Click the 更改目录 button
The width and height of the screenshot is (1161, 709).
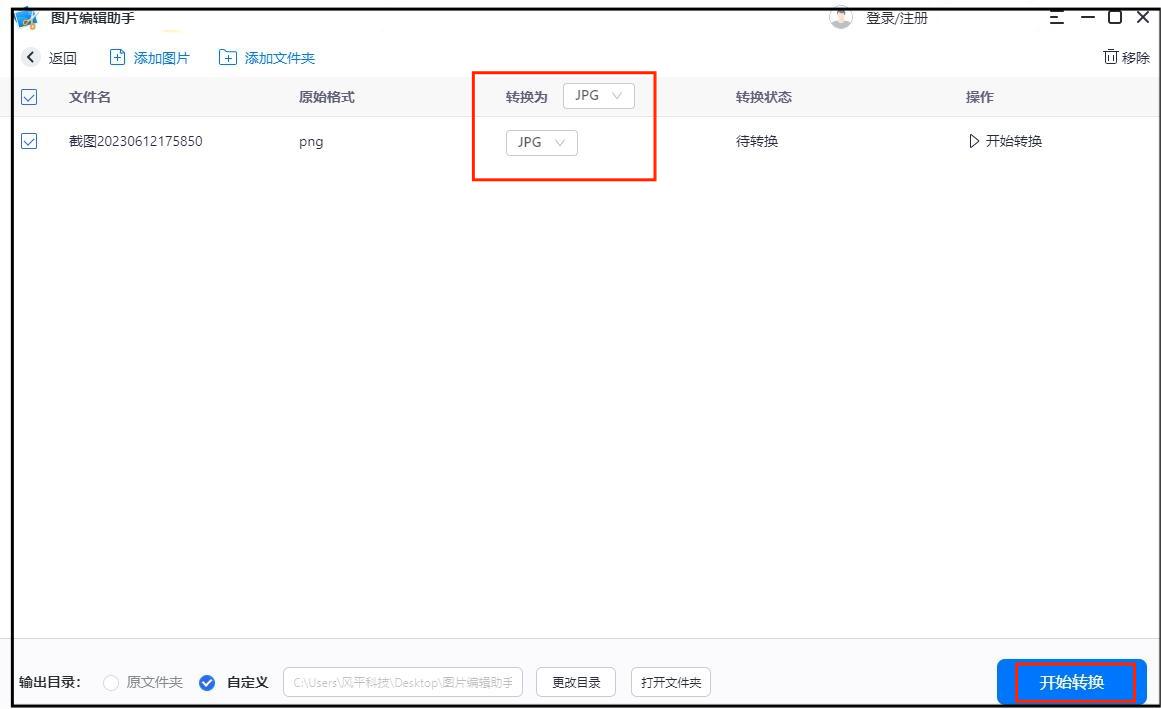(575, 682)
